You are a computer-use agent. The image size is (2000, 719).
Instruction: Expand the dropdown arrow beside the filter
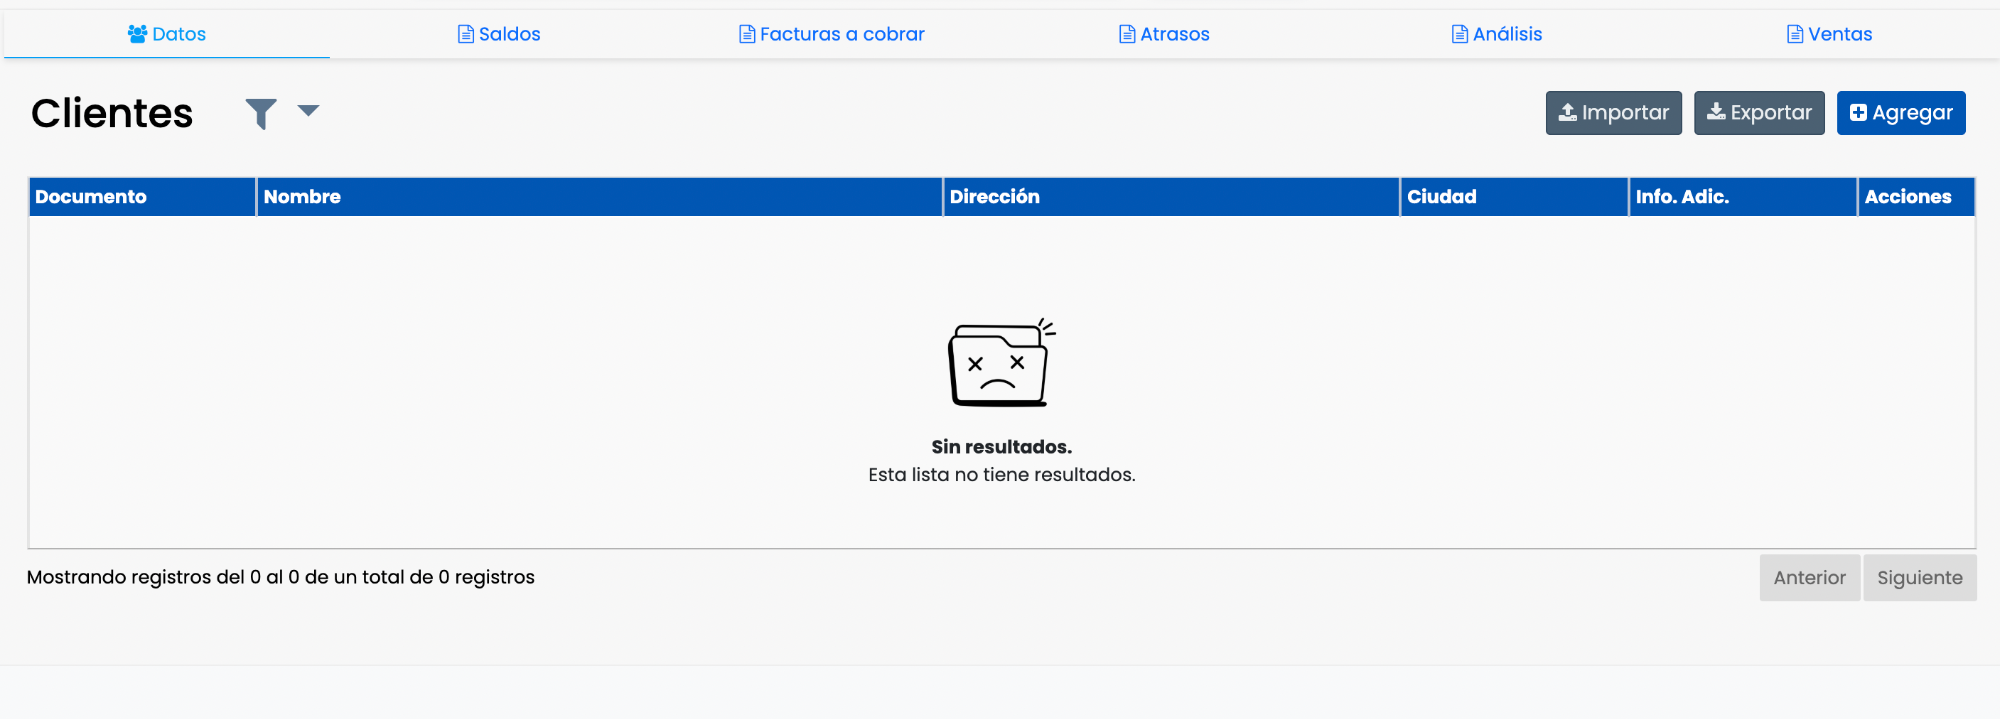click(308, 111)
